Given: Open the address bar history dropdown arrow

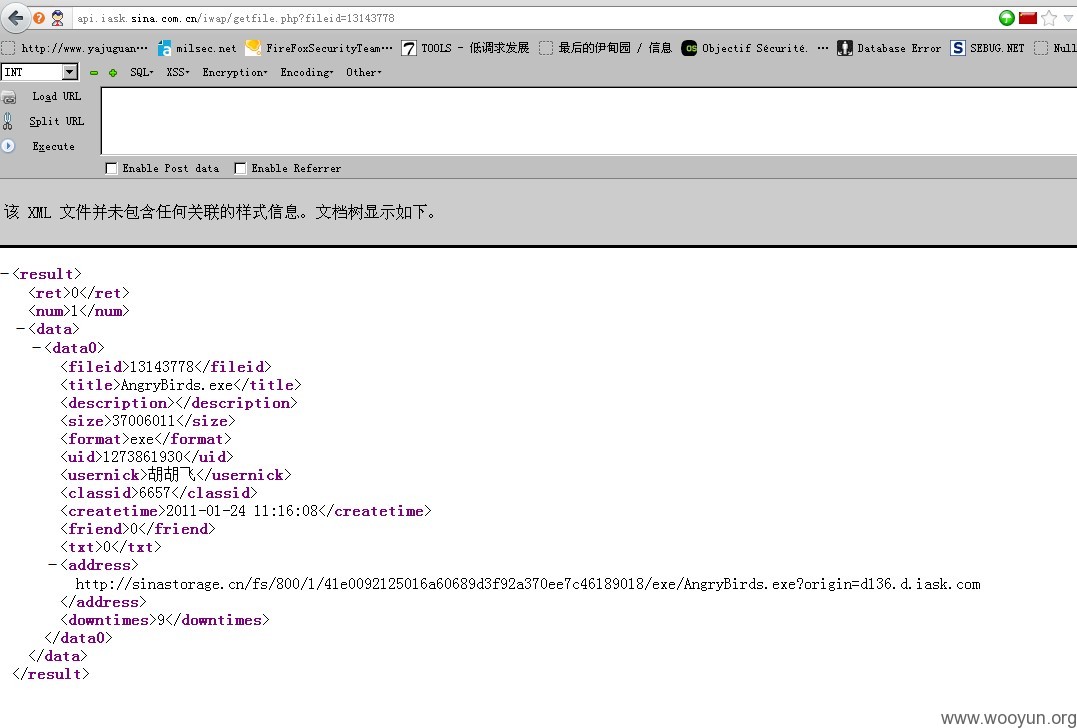Looking at the screenshot, I should coord(1068,19).
